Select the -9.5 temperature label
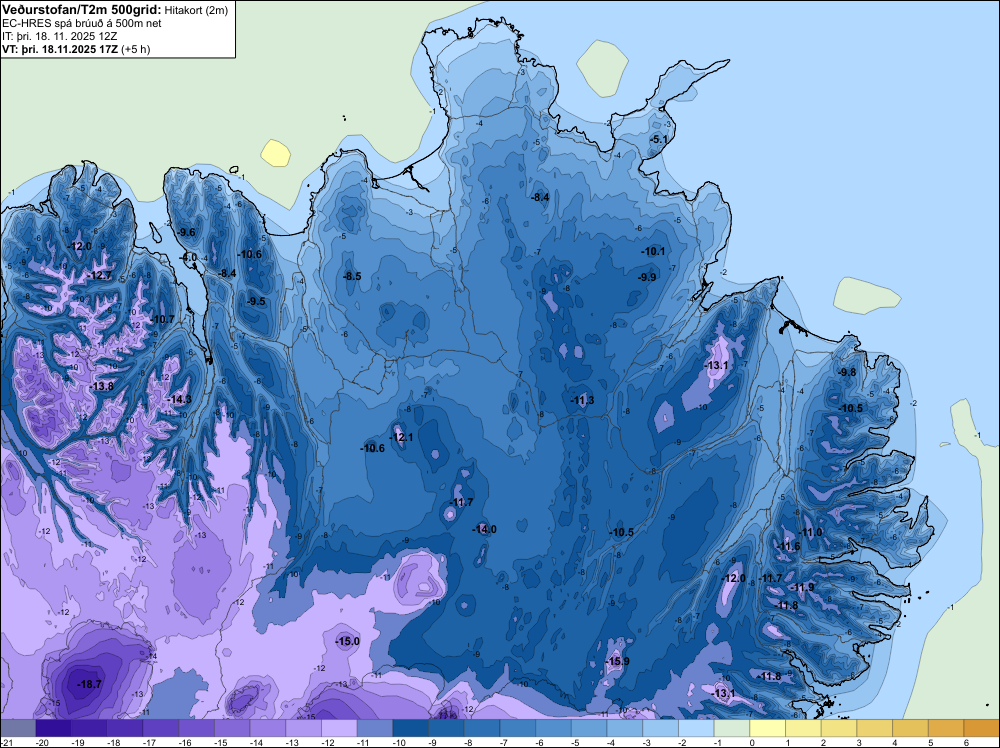Viewport: 1000px width, 748px height. 256,301
